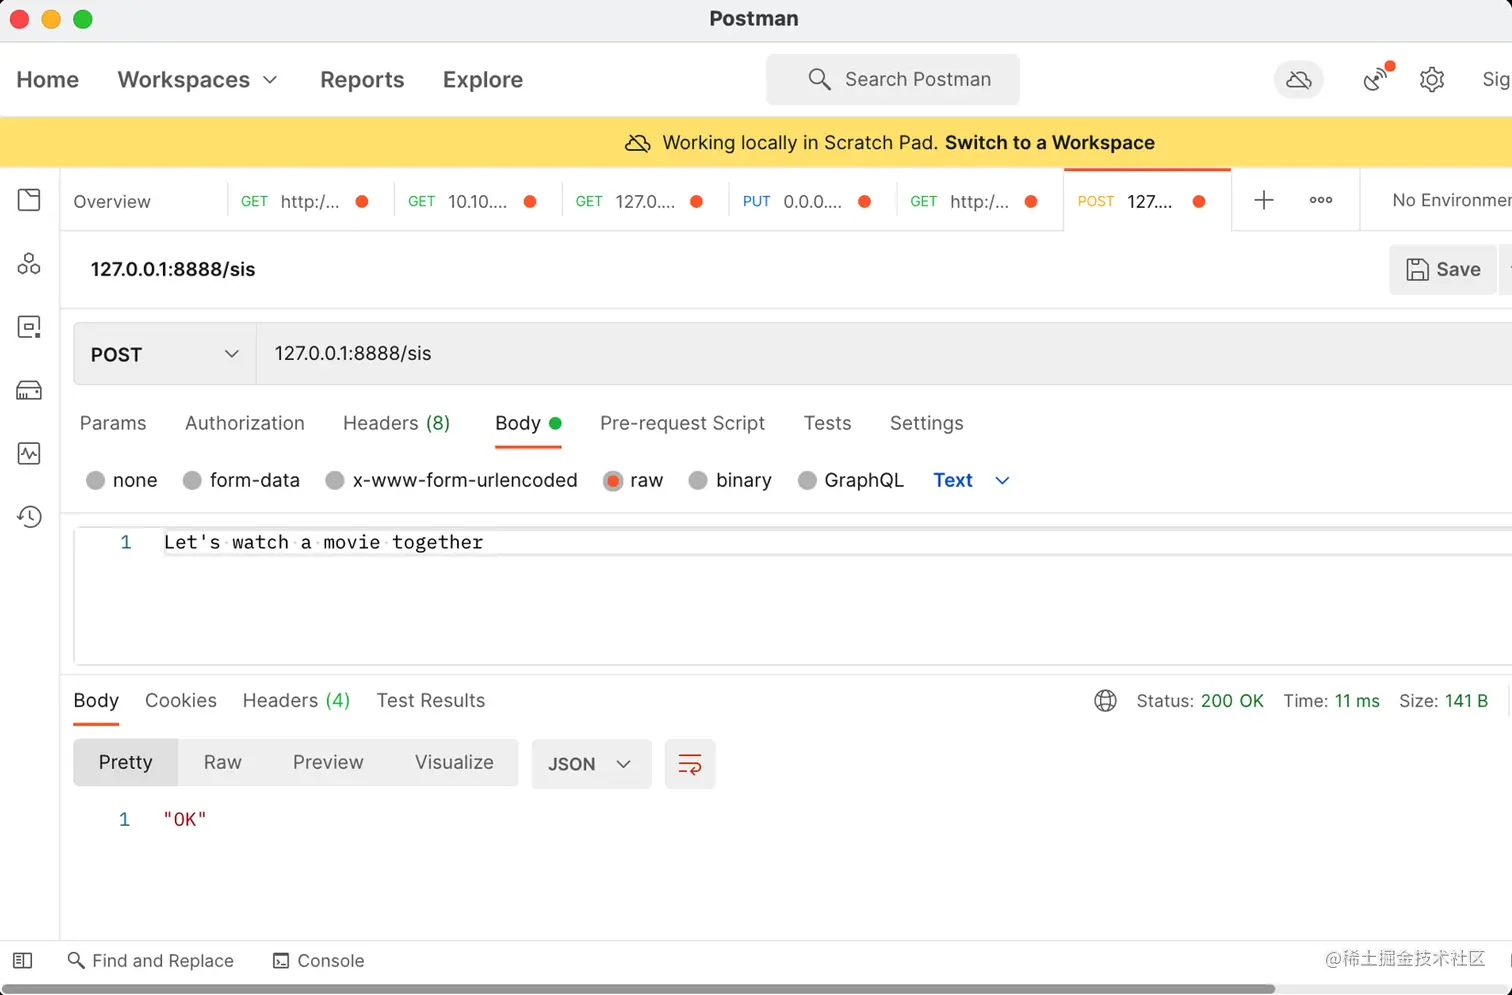Select the raw body type radio

[x=613, y=481]
